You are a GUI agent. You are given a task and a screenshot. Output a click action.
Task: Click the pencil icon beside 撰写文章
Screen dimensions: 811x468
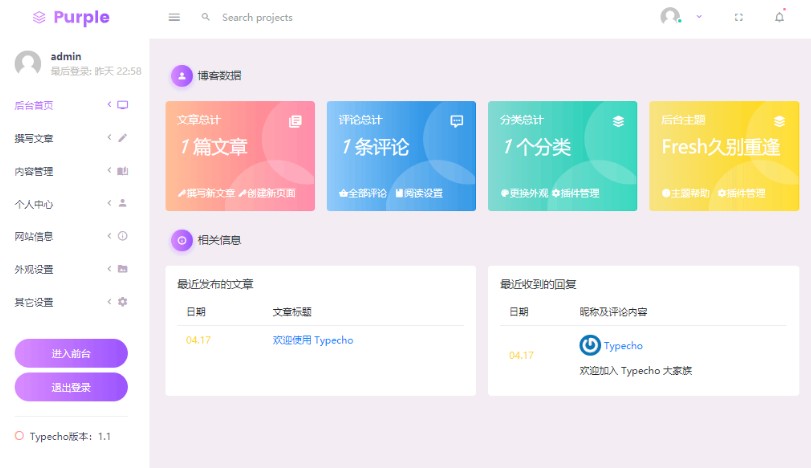[123, 138]
